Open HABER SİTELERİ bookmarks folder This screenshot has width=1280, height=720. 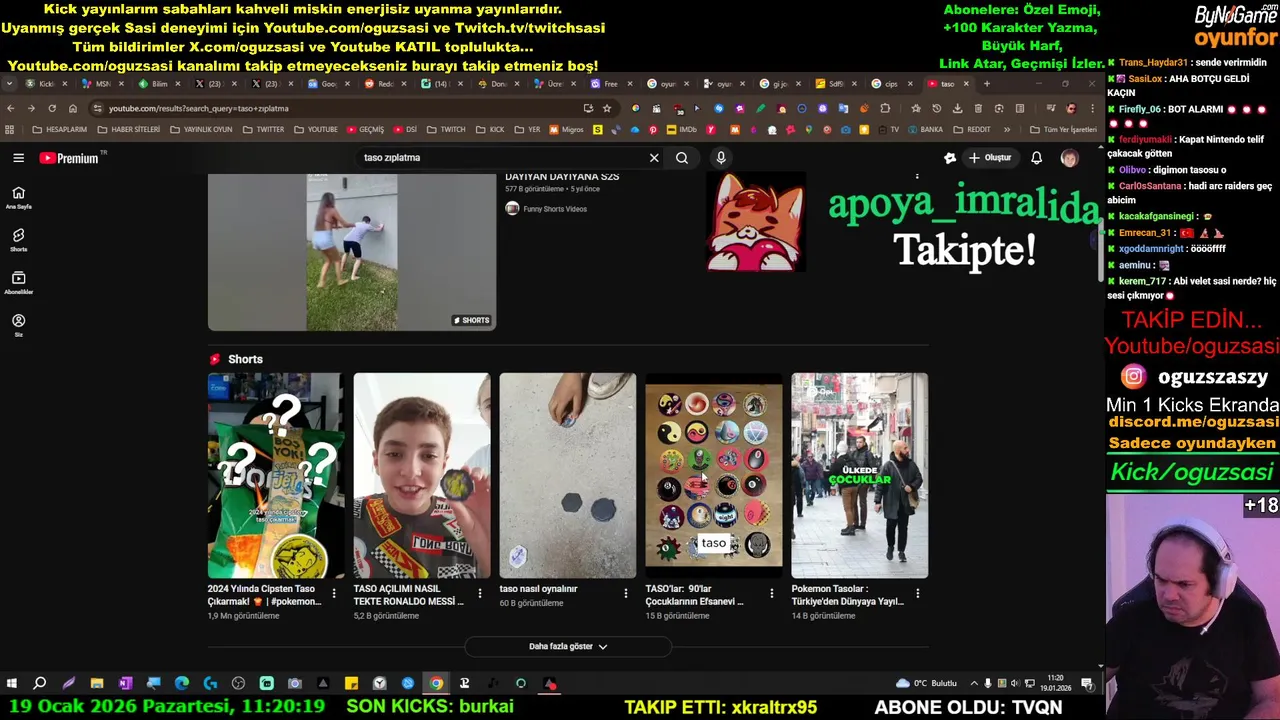[x=128, y=130]
